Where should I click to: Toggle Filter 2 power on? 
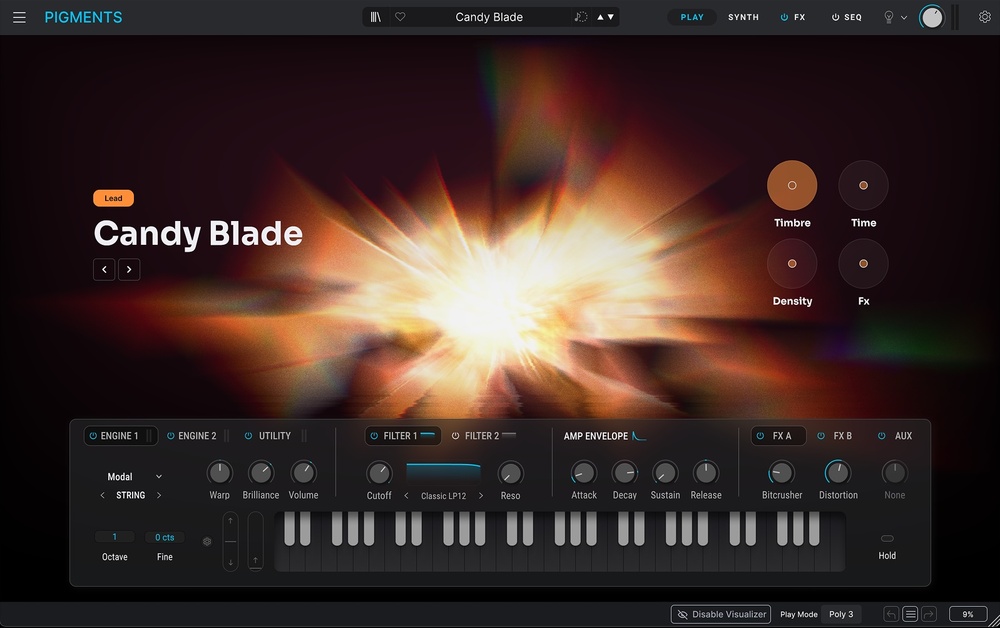tap(456, 436)
